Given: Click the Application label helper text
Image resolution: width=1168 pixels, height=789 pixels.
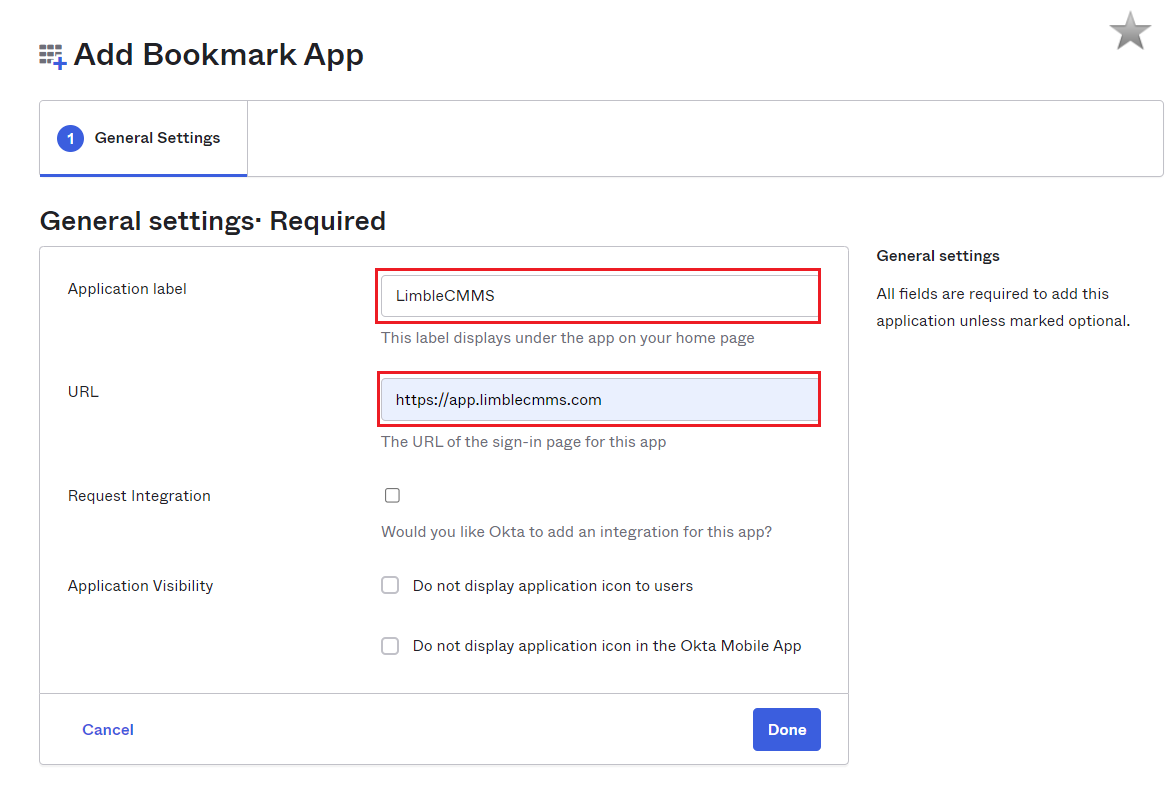Looking at the screenshot, I should [568, 338].
